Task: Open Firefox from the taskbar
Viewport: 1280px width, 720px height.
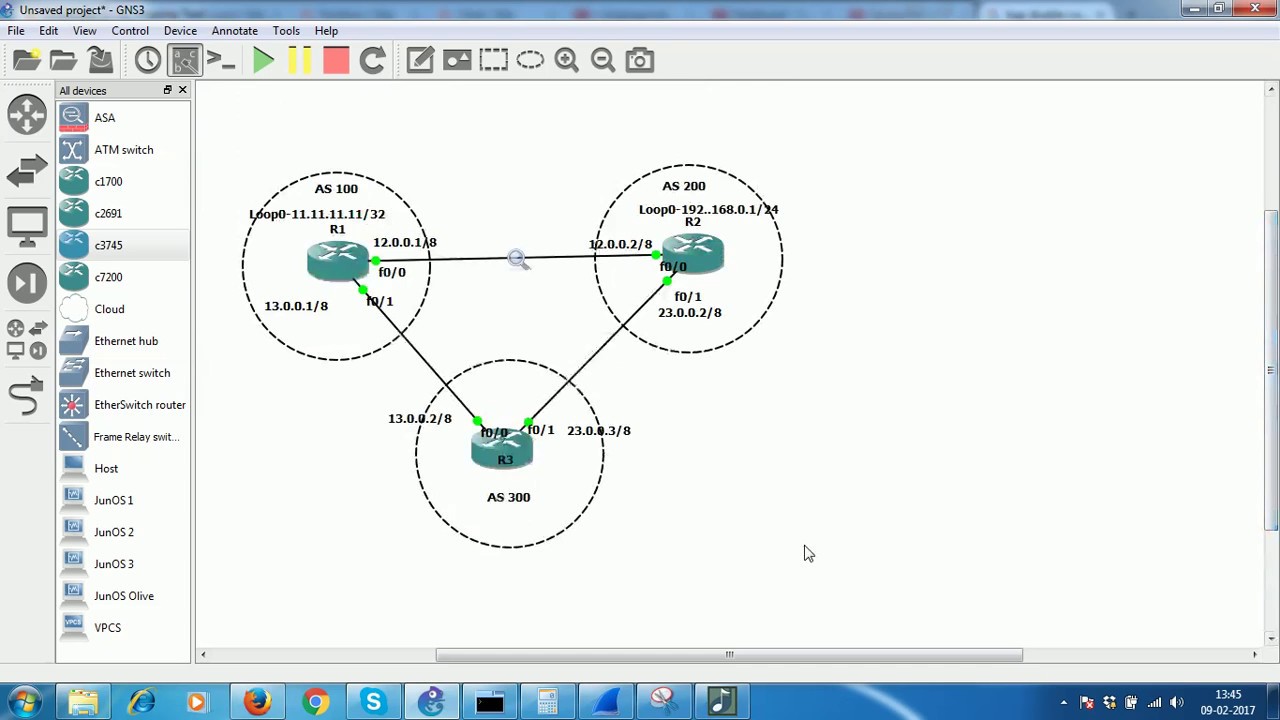Action: point(257,702)
